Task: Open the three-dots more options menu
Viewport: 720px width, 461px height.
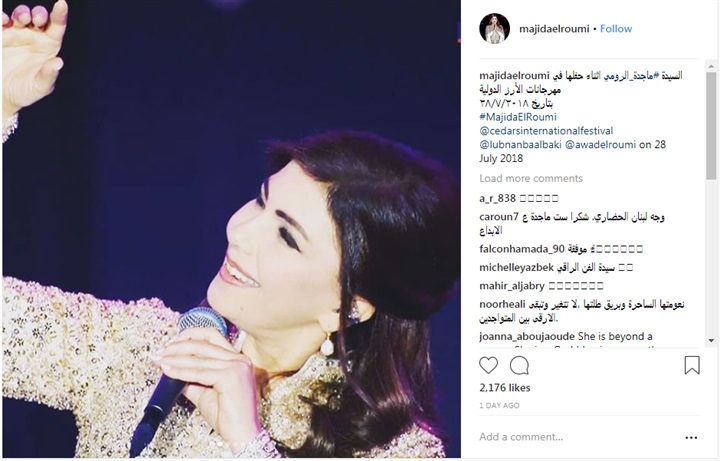Action: pos(691,438)
